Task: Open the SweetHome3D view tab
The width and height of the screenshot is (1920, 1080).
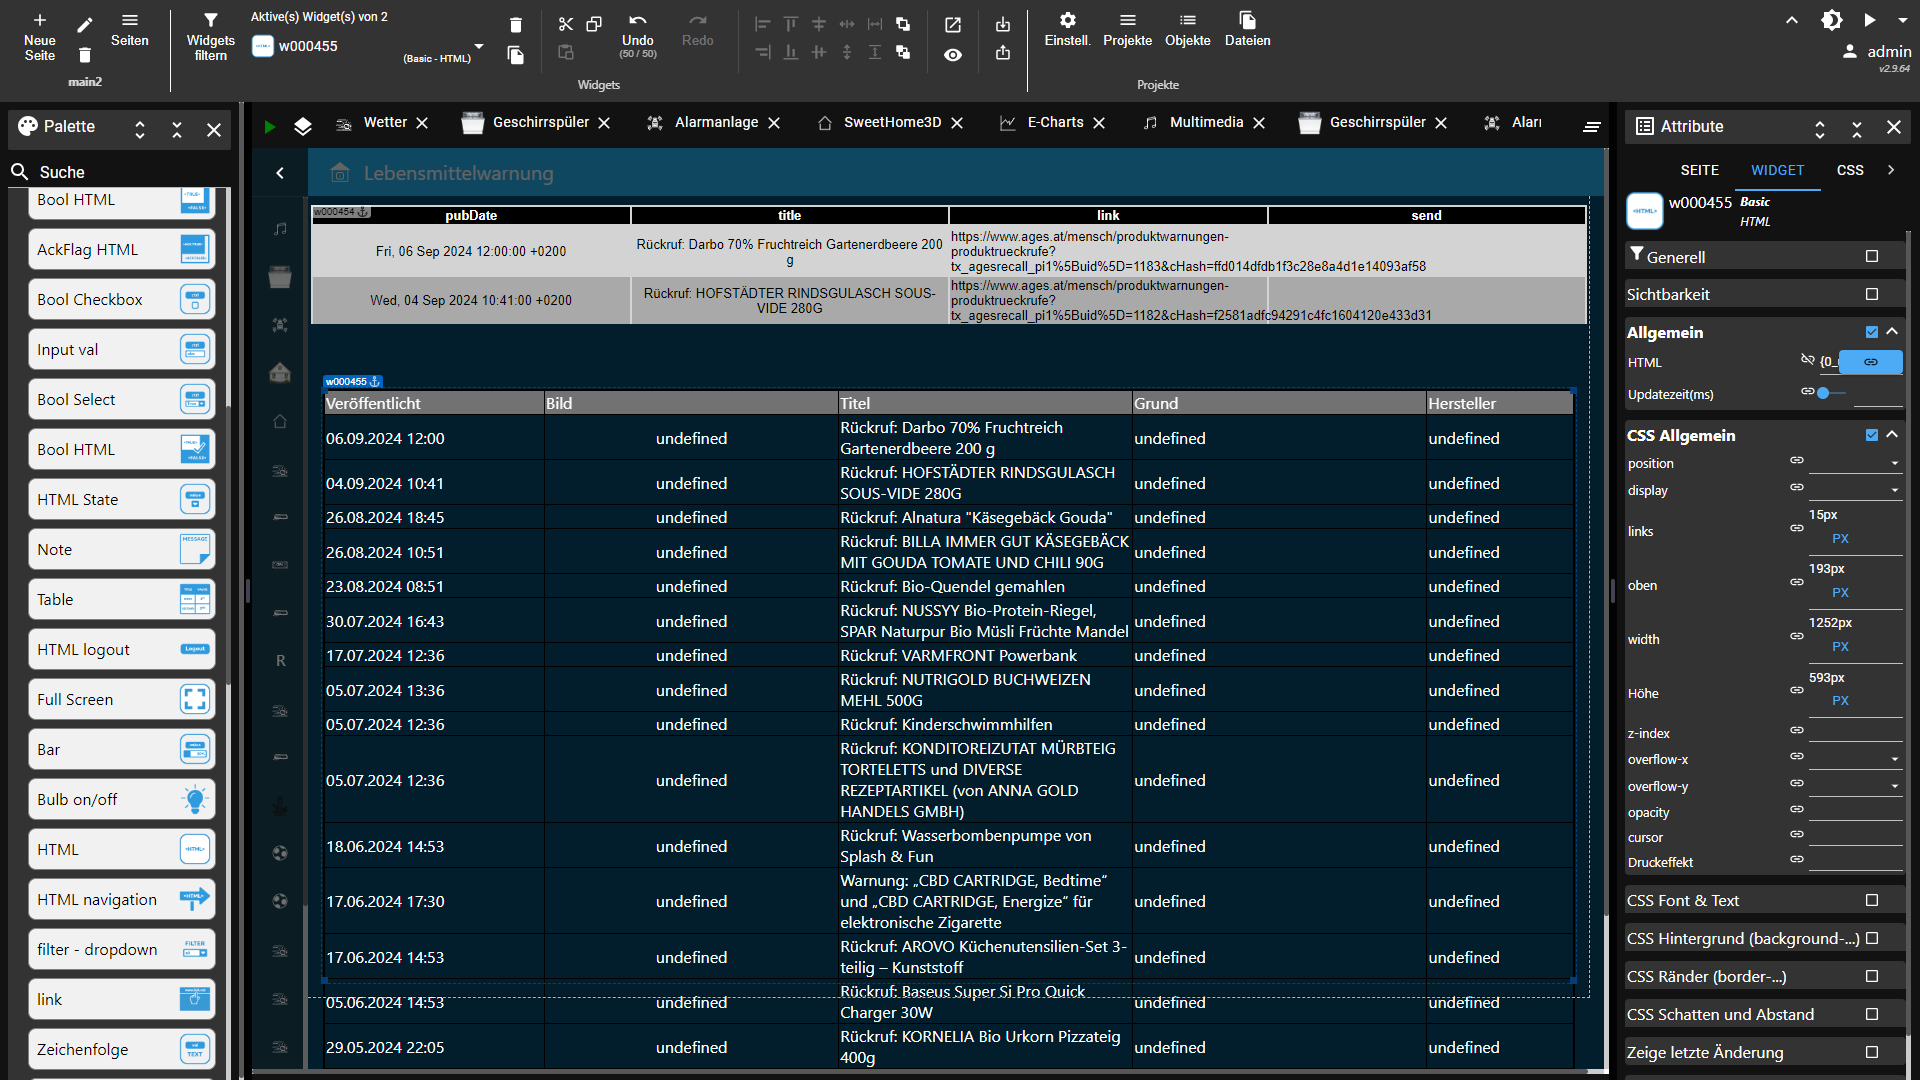Action: tap(892, 122)
